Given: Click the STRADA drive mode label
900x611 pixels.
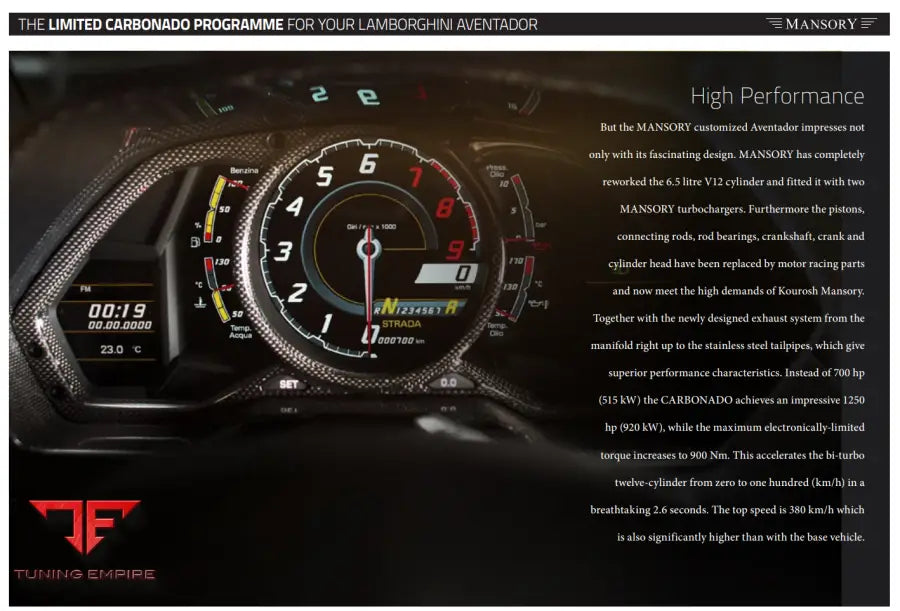Looking at the screenshot, I should coord(401,324).
